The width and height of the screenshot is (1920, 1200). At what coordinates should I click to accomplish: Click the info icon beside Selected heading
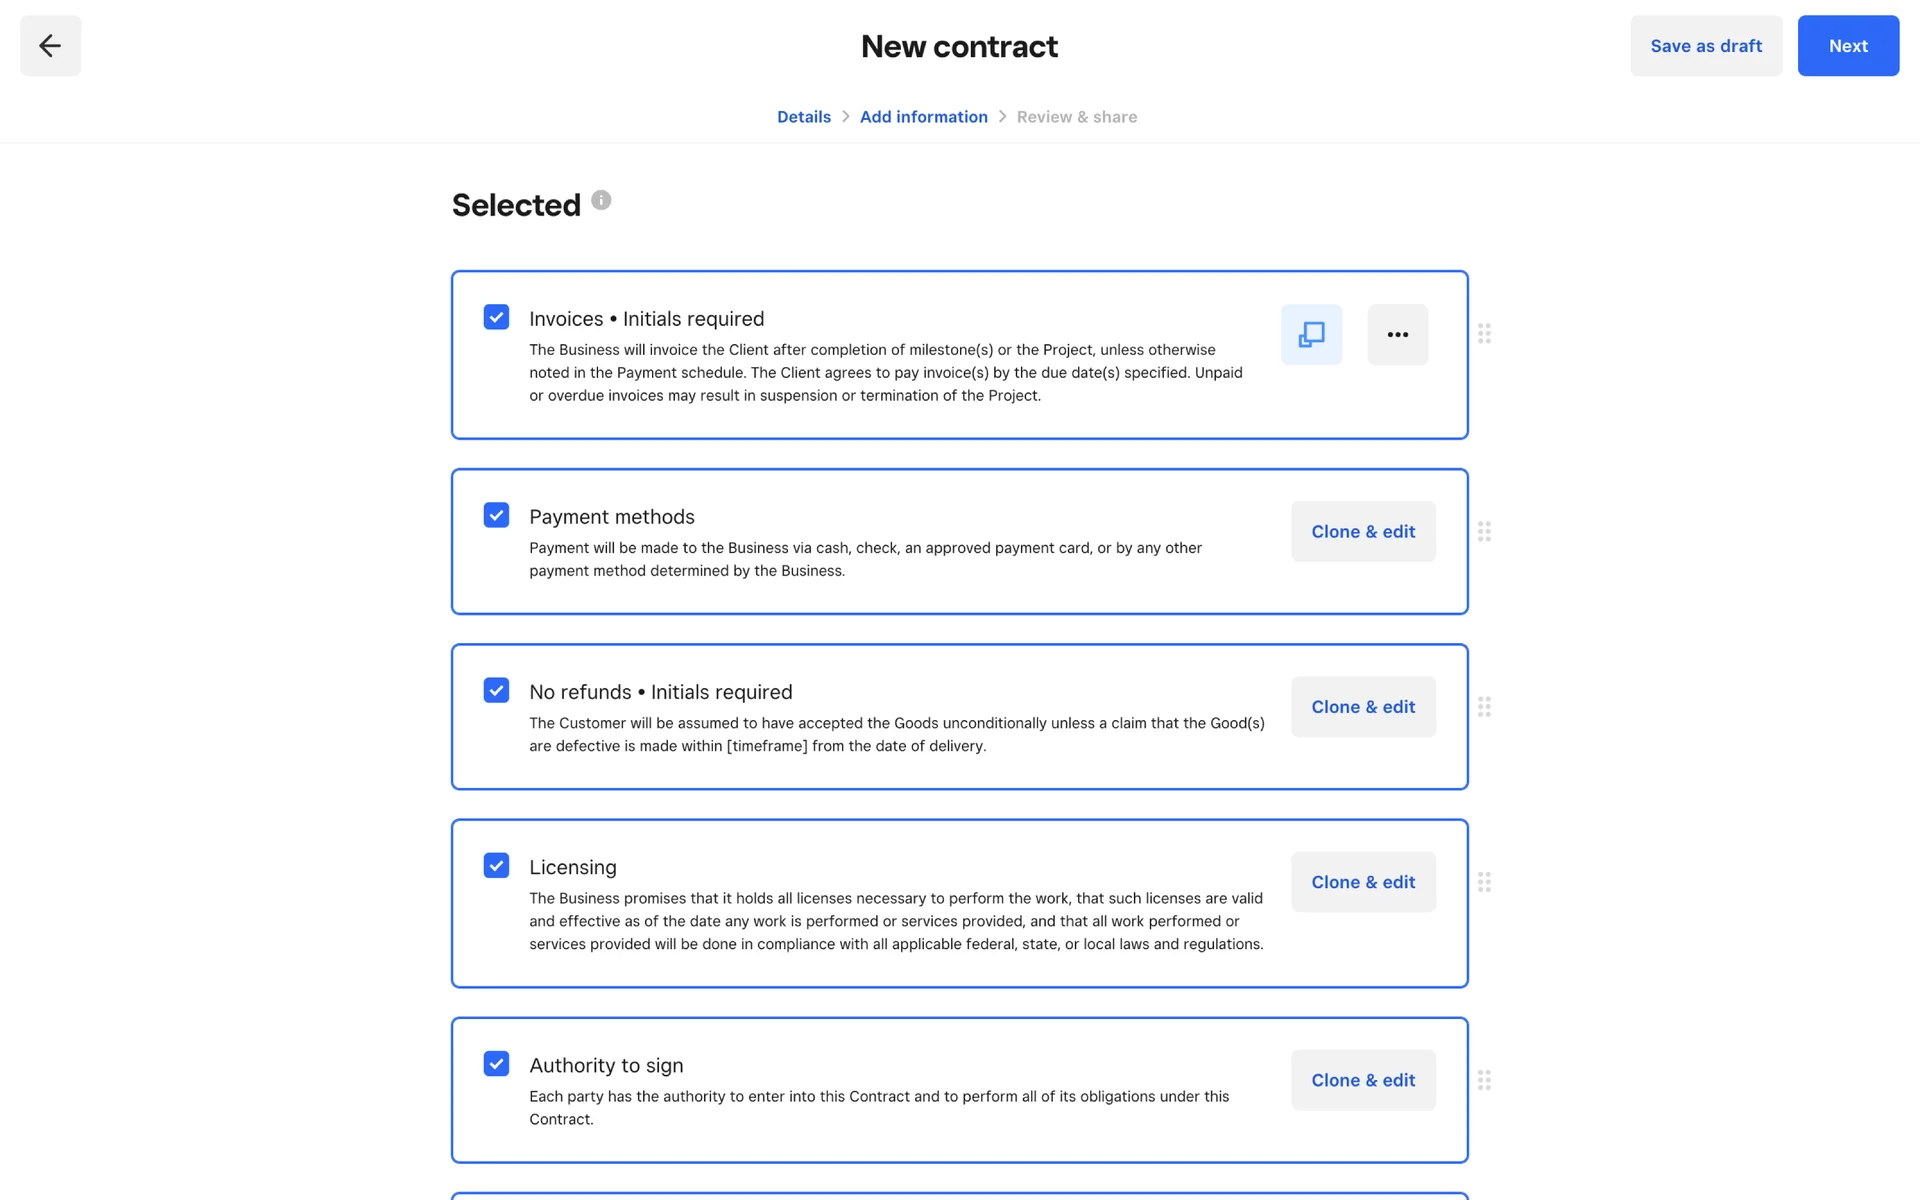pyautogui.click(x=601, y=200)
